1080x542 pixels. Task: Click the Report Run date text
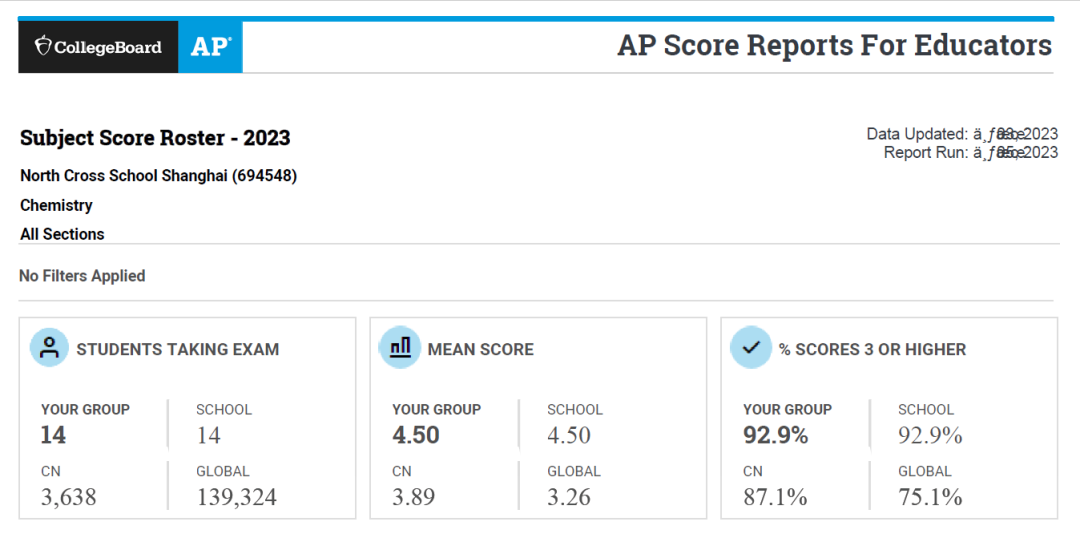(971, 152)
